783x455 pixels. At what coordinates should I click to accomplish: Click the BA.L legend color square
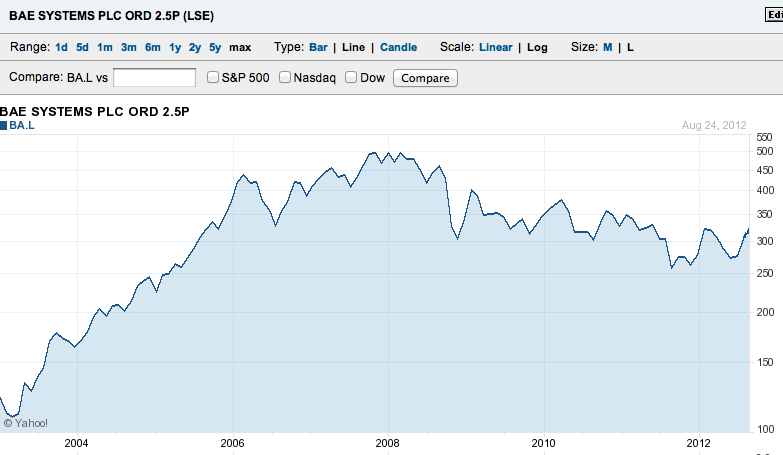click(x=3, y=125)
